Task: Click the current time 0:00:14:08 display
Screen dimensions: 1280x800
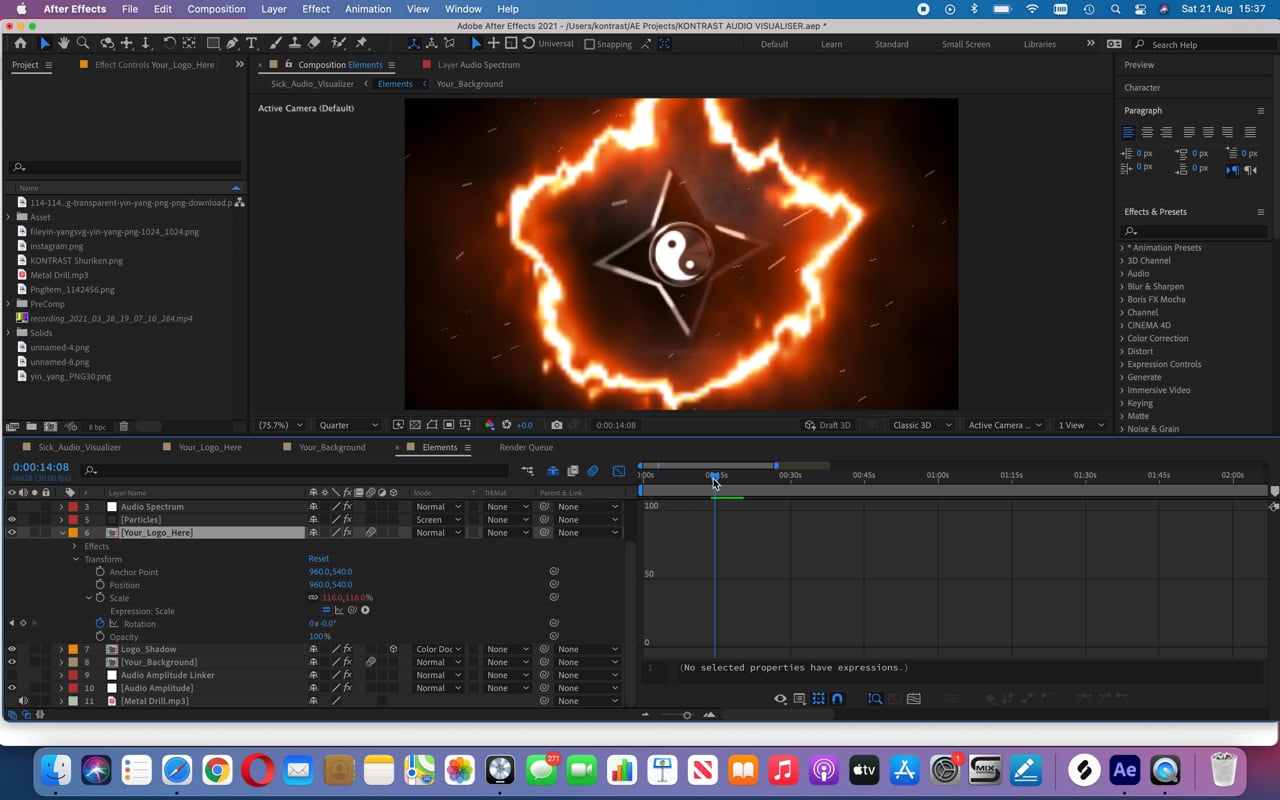Action: pos(40,467)
